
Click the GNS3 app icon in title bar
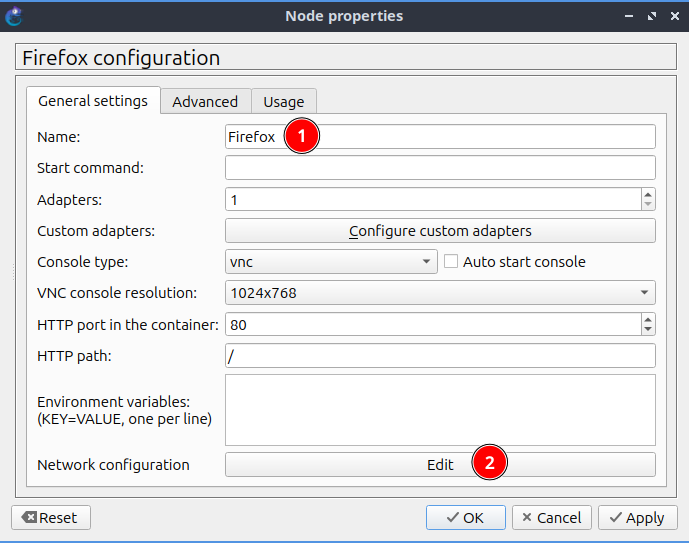pos(15,15)
